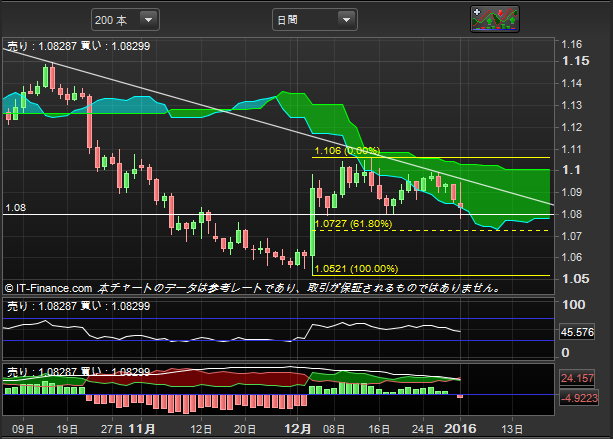
Task: Click the main chart bid/ask quote text
Action: 79,46
